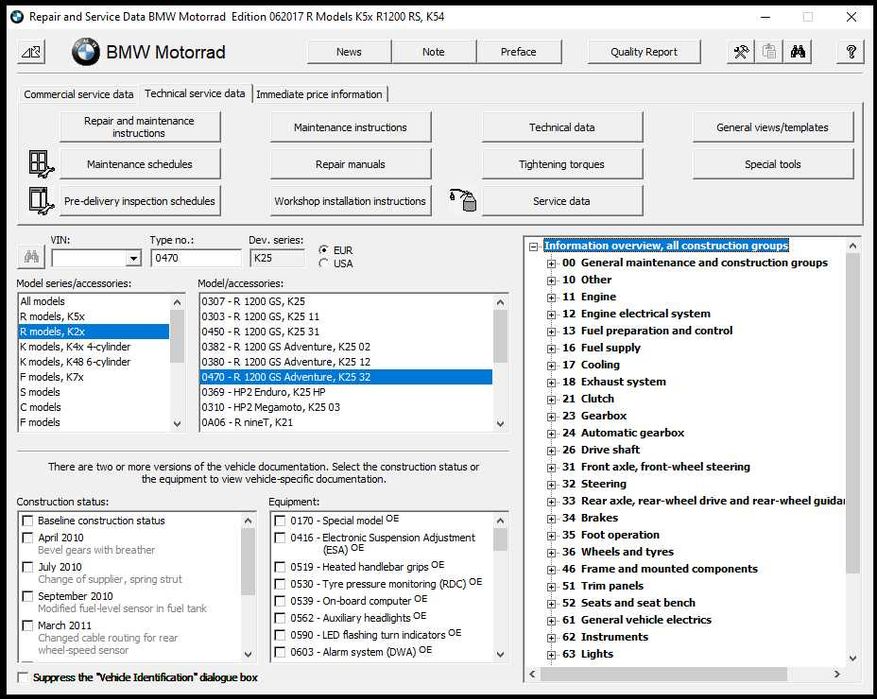
Task: Click the Dev. series field
Action: [277, 258]
